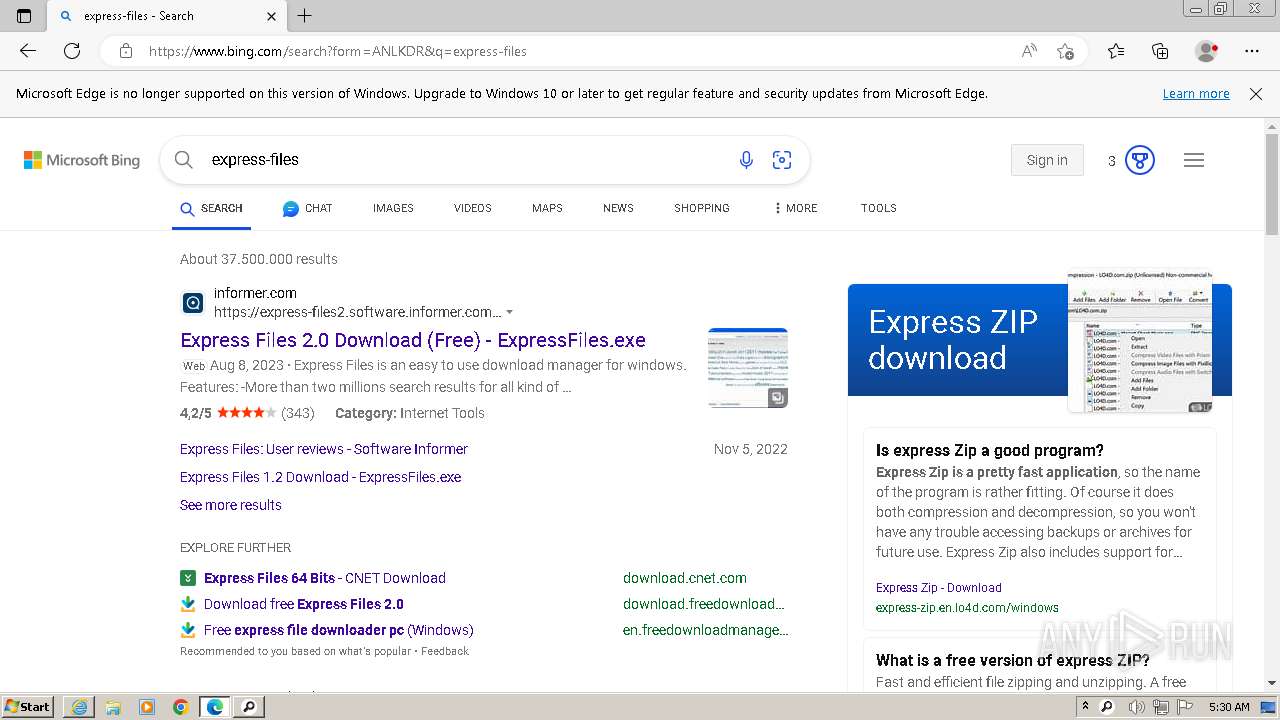1280x720 pixels.
Task: Select the SEARCH tab
Action: [211, 208]
